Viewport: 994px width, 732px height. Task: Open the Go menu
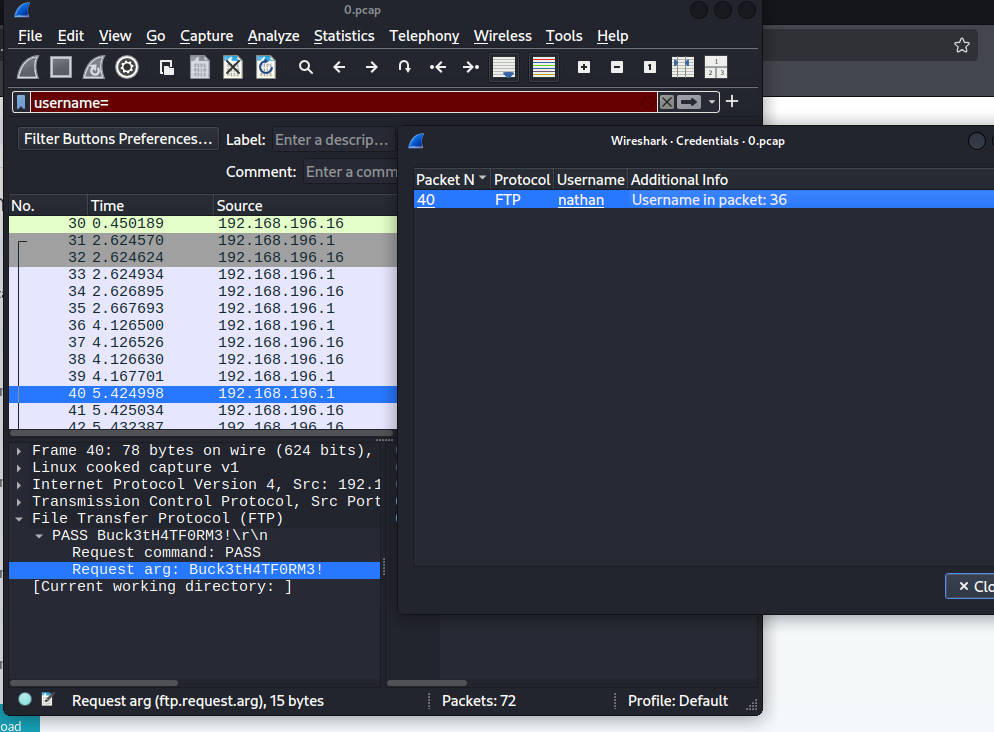point(155,36)
